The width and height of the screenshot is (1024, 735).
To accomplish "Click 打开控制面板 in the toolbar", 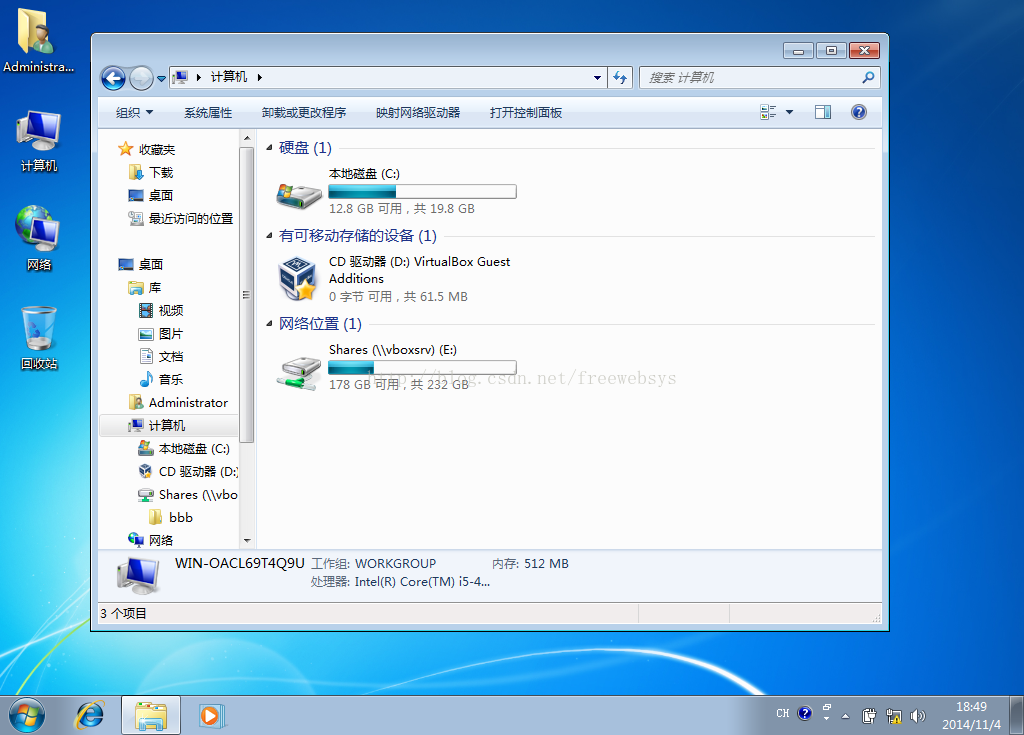I will point(526,112).
